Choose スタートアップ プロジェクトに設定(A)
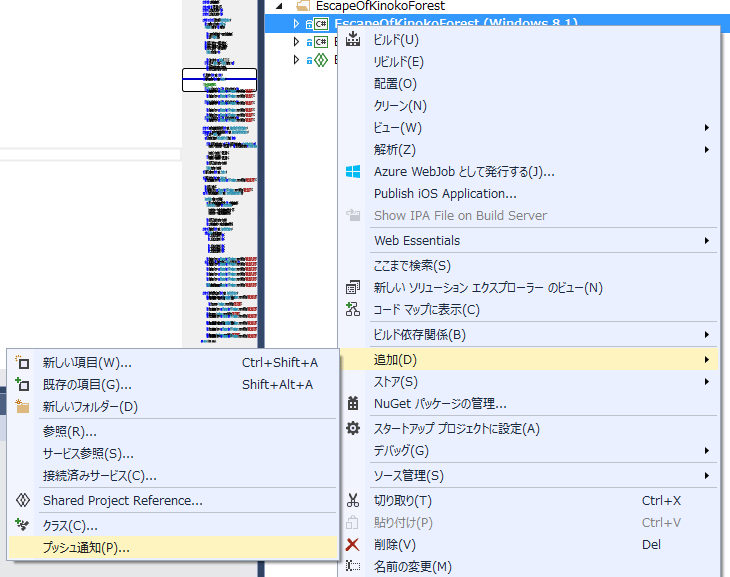Image resolution: width=730 pixels, height=577 pixels. pos(529,428)
